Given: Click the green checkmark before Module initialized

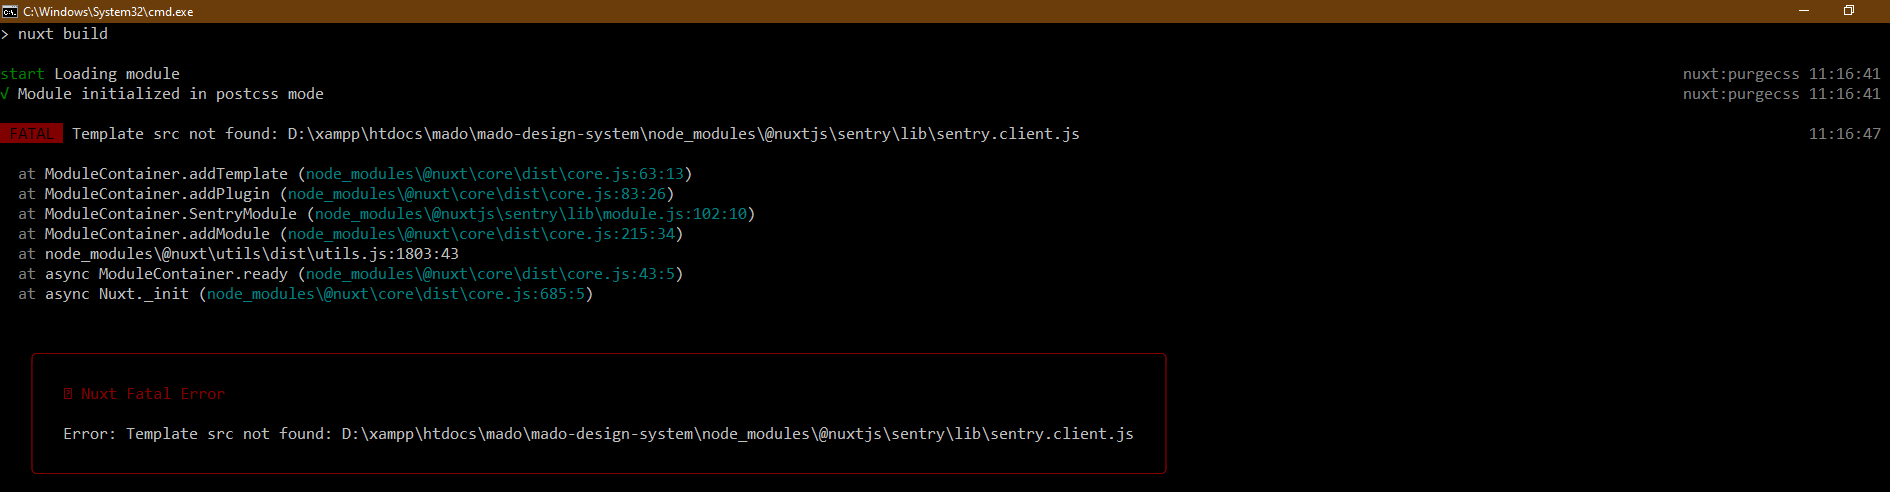Looking at the screenshot, I should click(x=5, y=94).
